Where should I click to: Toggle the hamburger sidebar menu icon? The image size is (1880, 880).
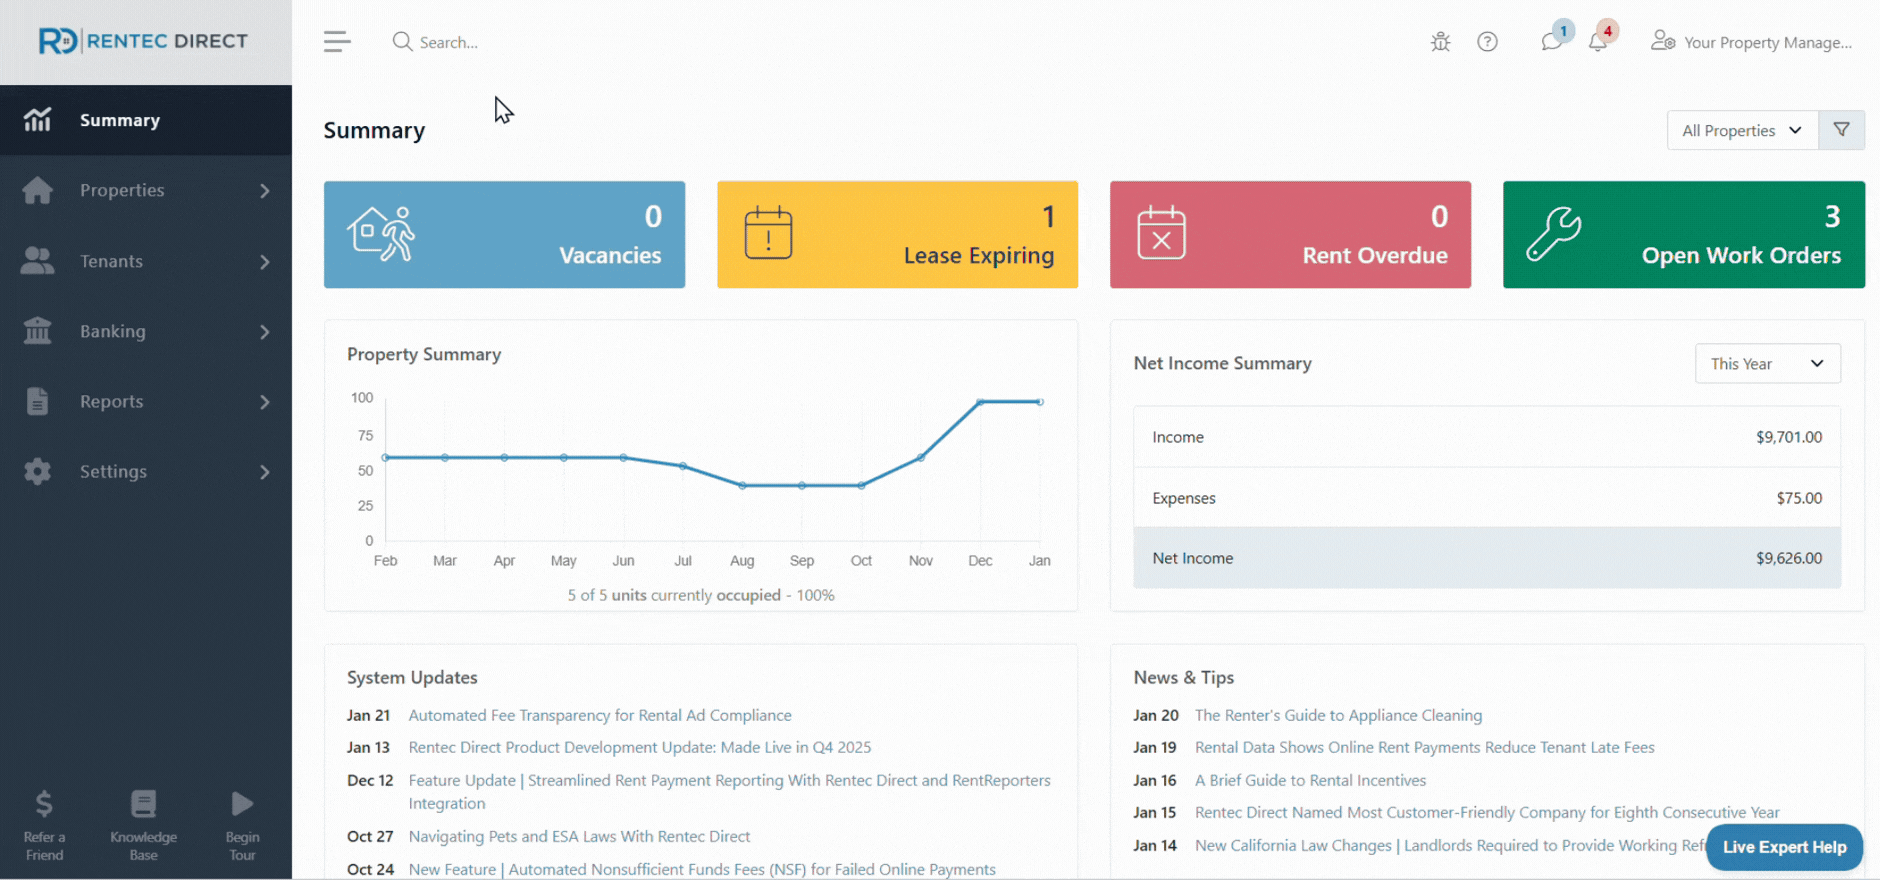337,41
